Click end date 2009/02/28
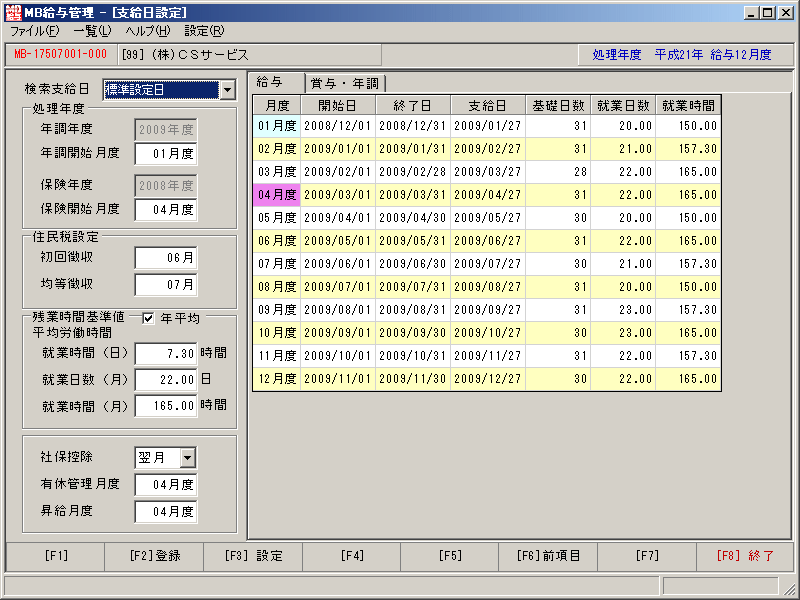 point(413,172)
